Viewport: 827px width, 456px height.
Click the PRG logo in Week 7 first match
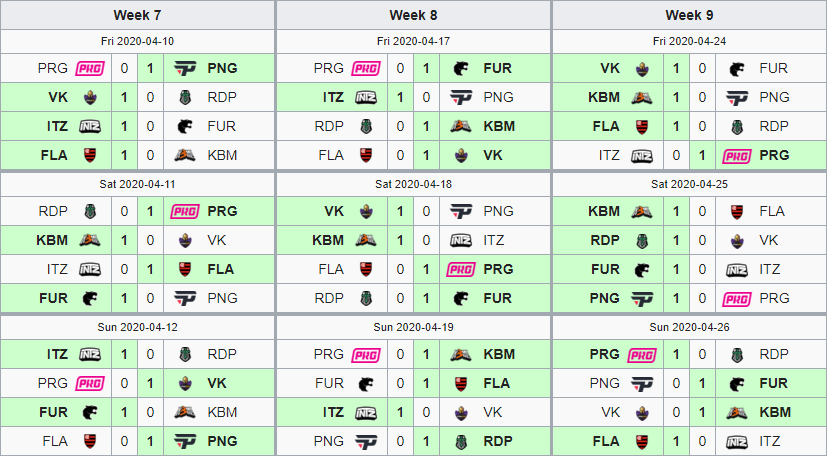(x=90, y=69)
